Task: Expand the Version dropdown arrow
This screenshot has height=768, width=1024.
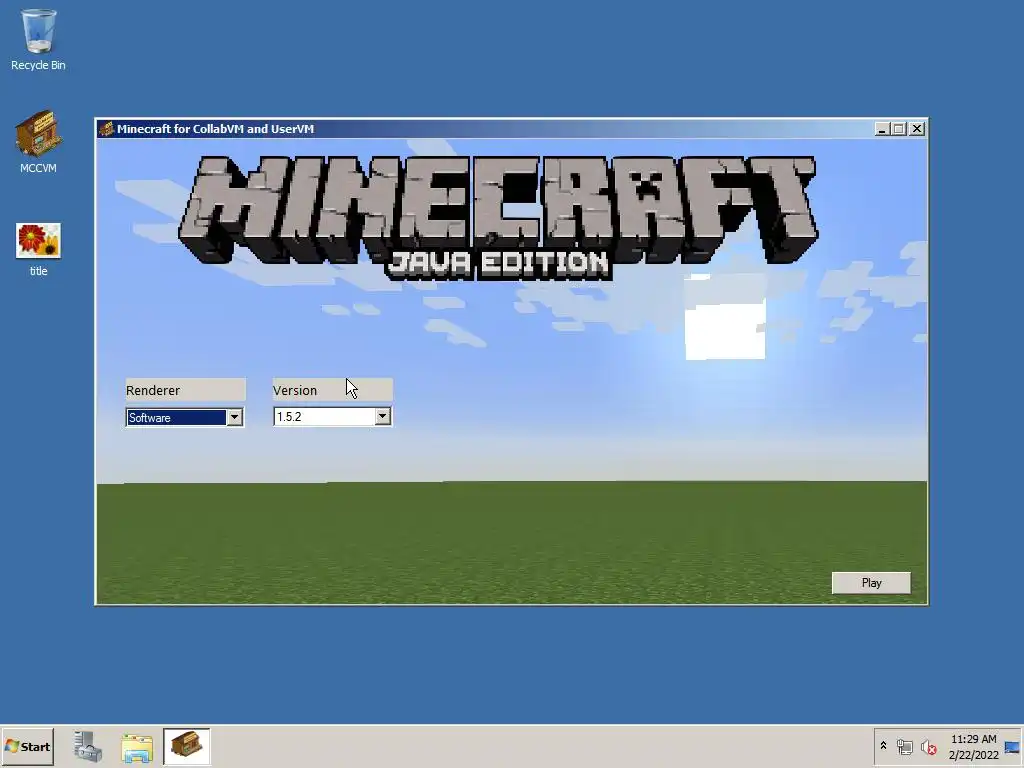Action: click(x=383, y=416)
